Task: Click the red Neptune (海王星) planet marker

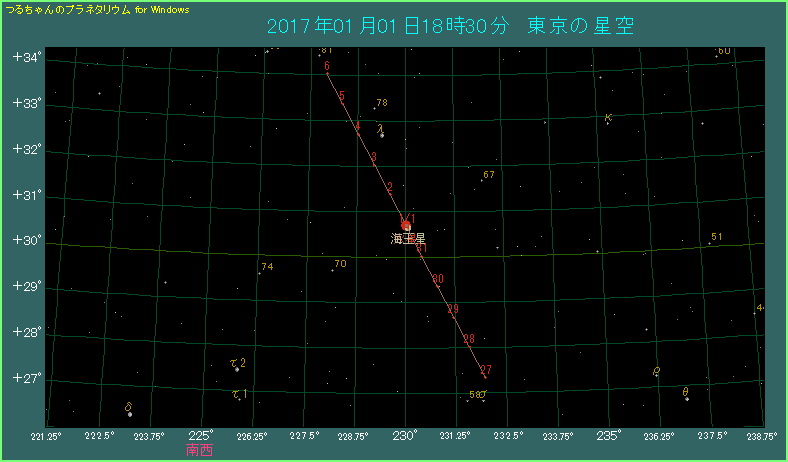Action: click(406, 226)
